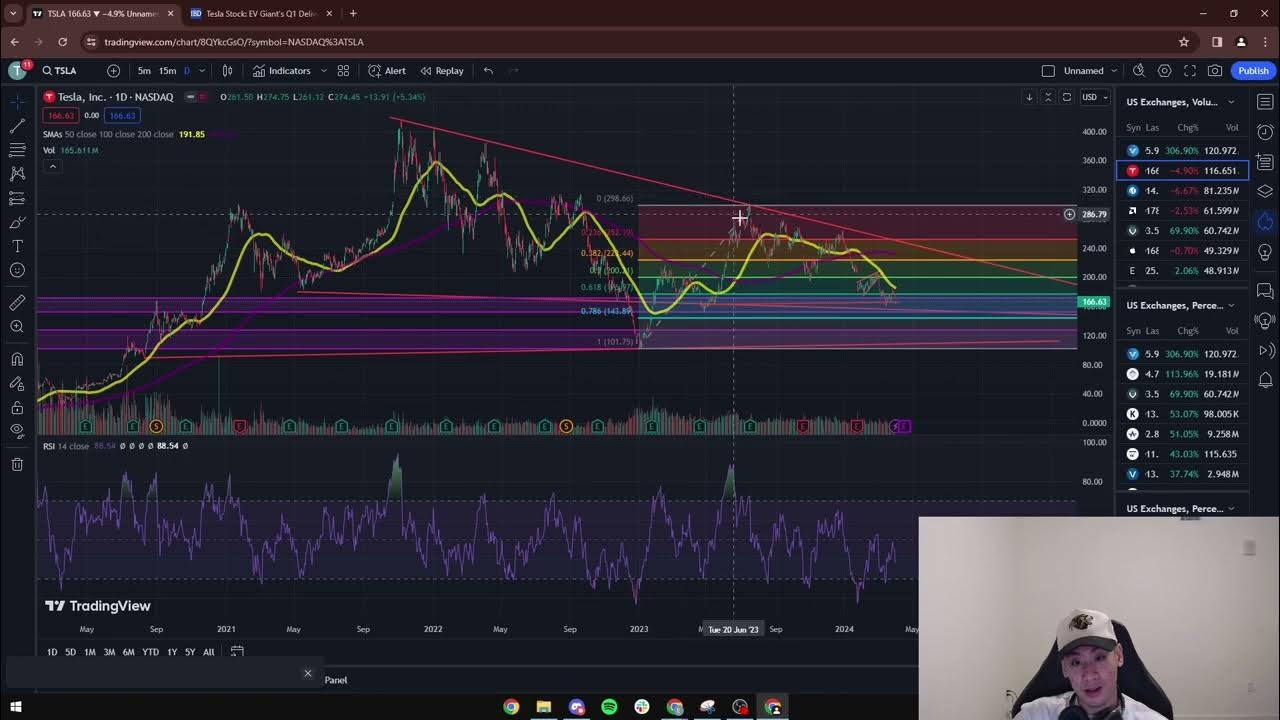Open the quick search icon
Viewport: 1280px width, 720px height.
[1139, 71]
